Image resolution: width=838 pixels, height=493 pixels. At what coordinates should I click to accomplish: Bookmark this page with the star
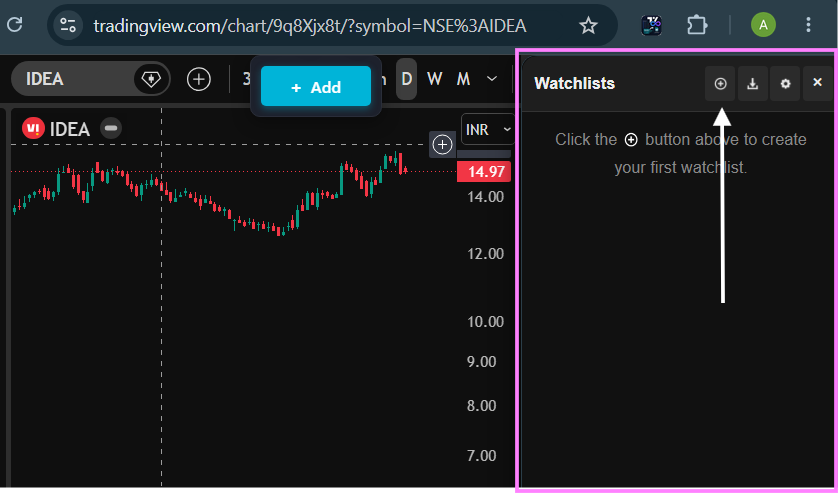pos(588,25)
